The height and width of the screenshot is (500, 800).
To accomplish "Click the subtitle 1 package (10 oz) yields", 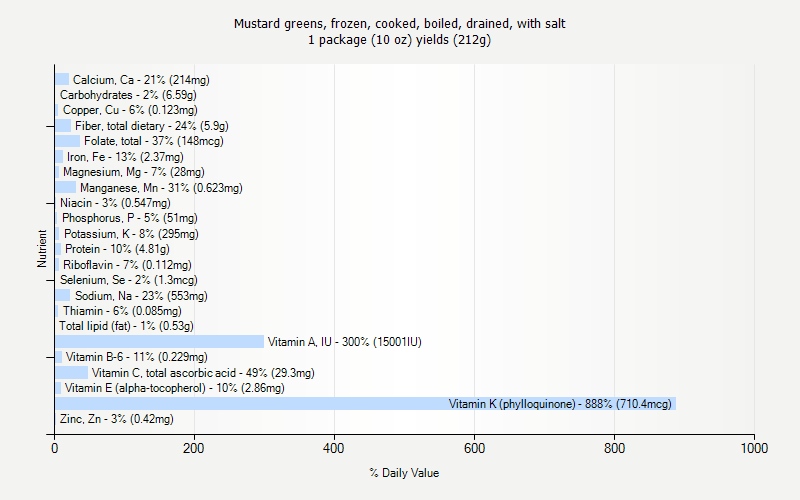I will pyautogui.click(x=399, y=40).
